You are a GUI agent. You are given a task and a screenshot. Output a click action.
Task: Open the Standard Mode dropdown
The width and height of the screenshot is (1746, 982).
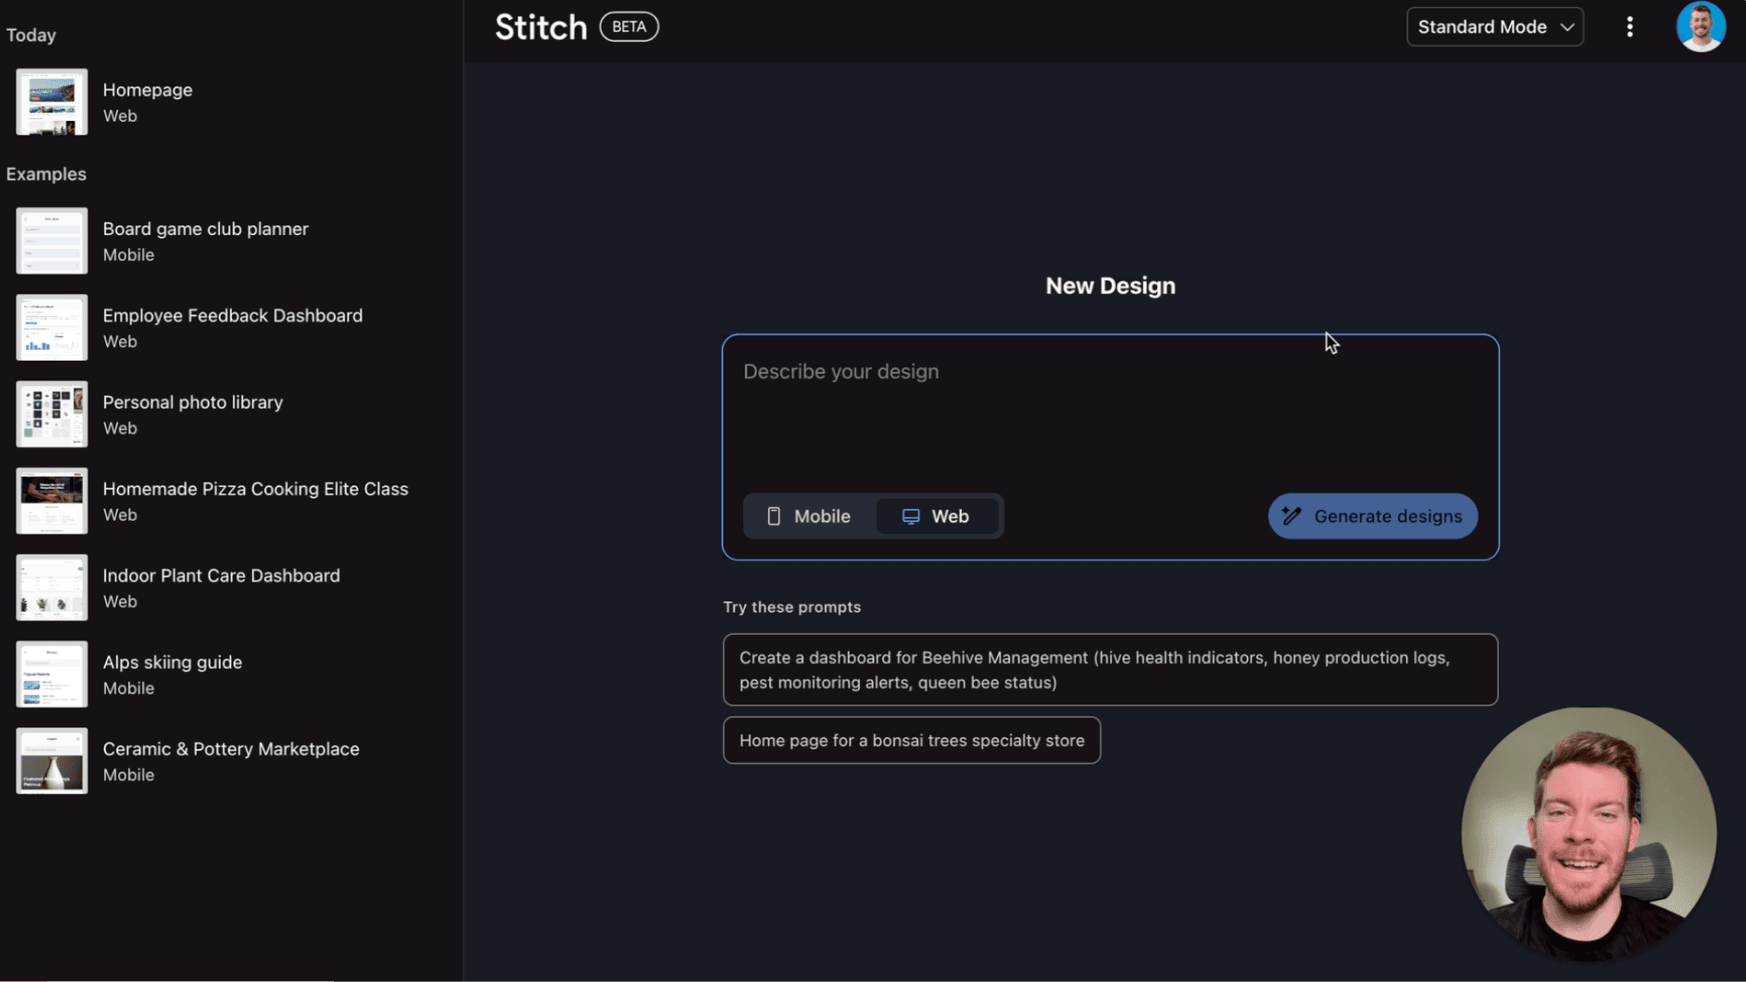[1494, 27]
